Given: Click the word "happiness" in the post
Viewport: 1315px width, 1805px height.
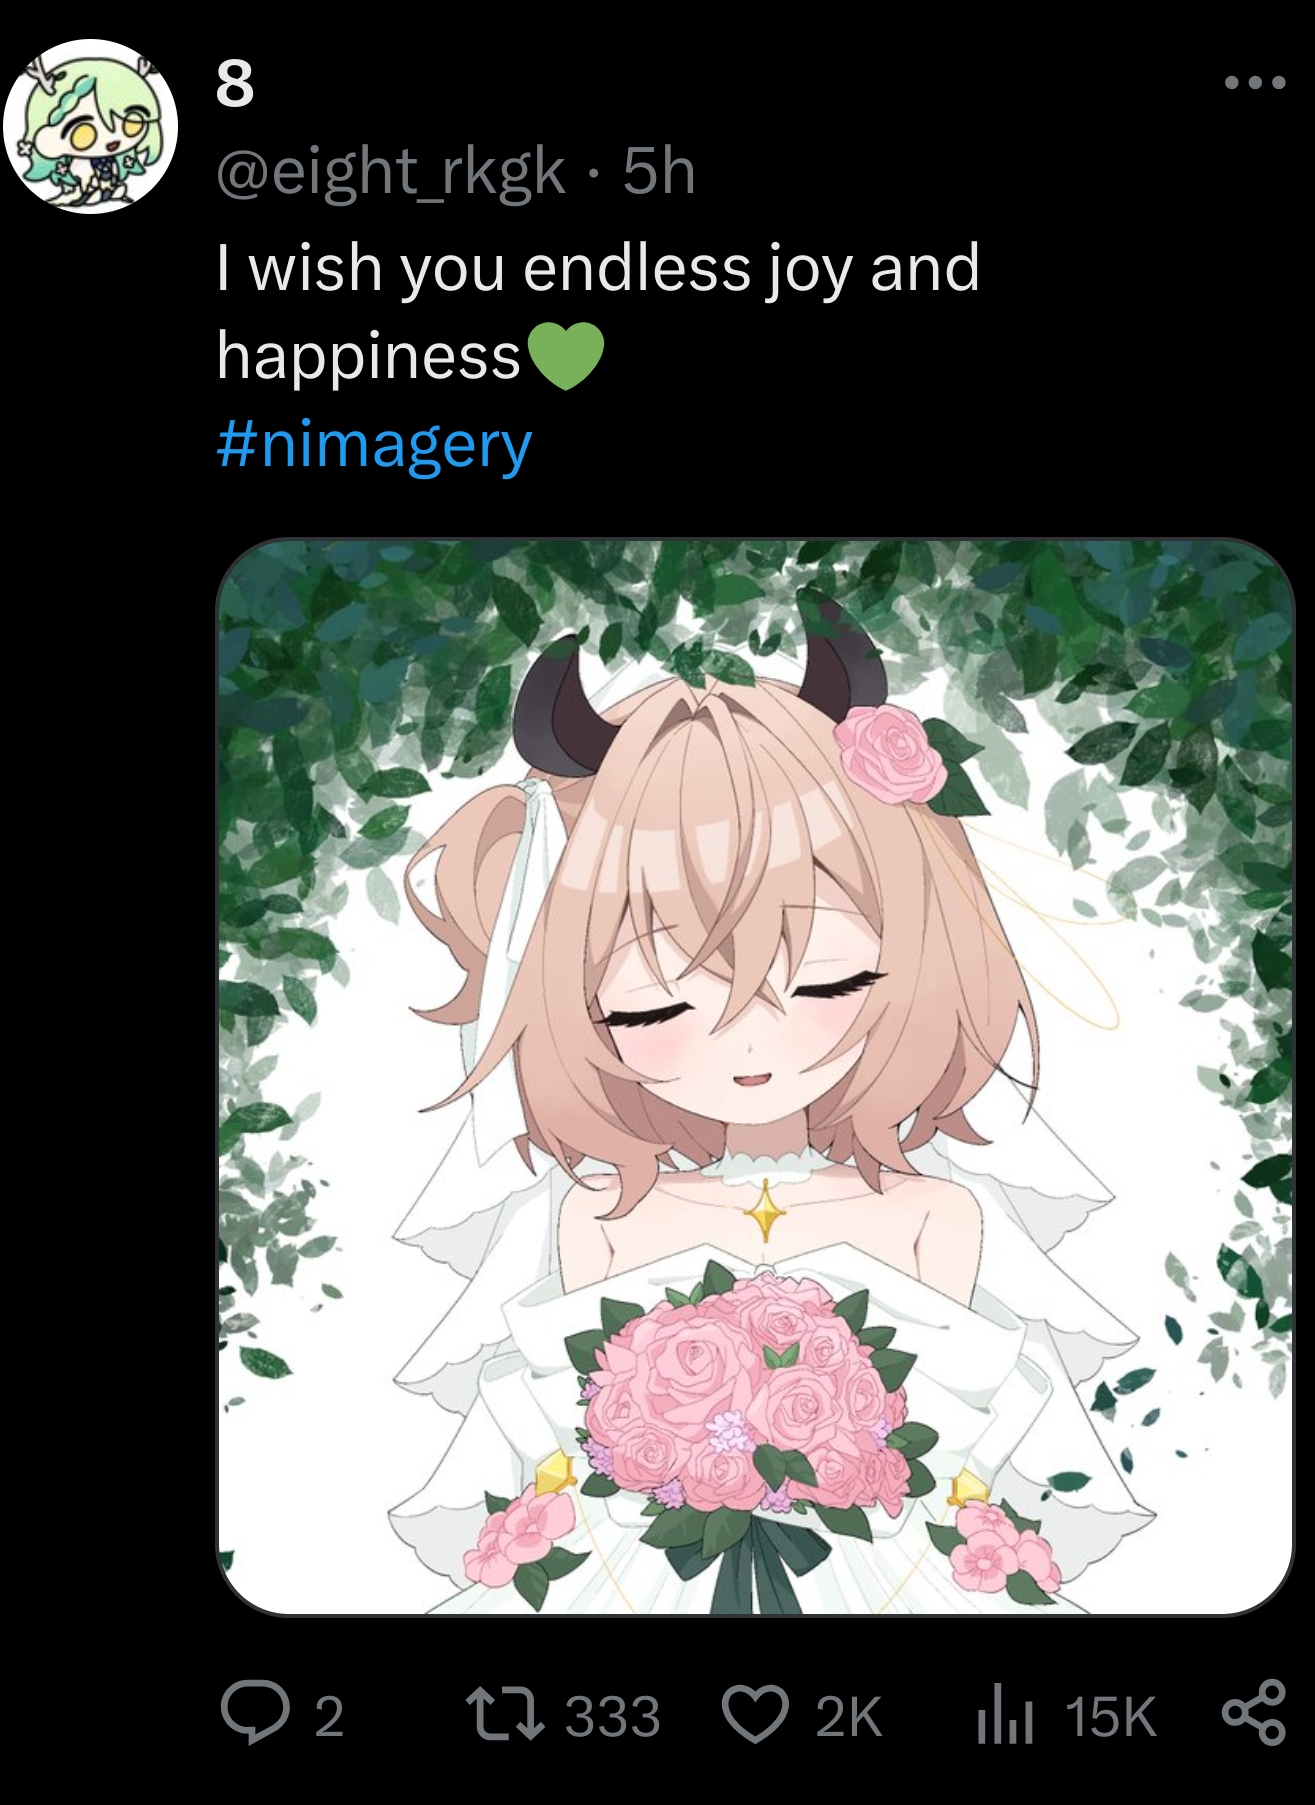Looking at the screenshot, I should click(369, 356).
